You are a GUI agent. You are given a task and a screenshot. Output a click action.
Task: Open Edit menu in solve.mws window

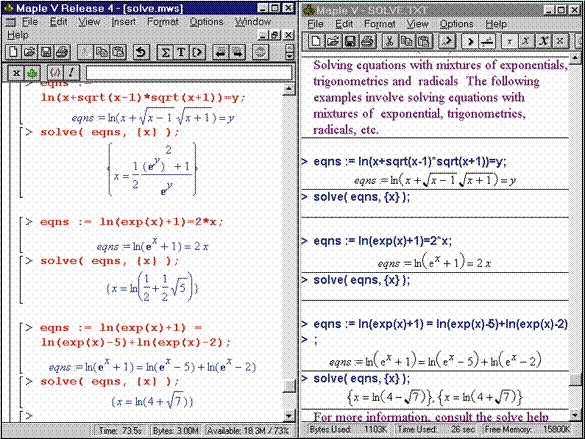59,22
